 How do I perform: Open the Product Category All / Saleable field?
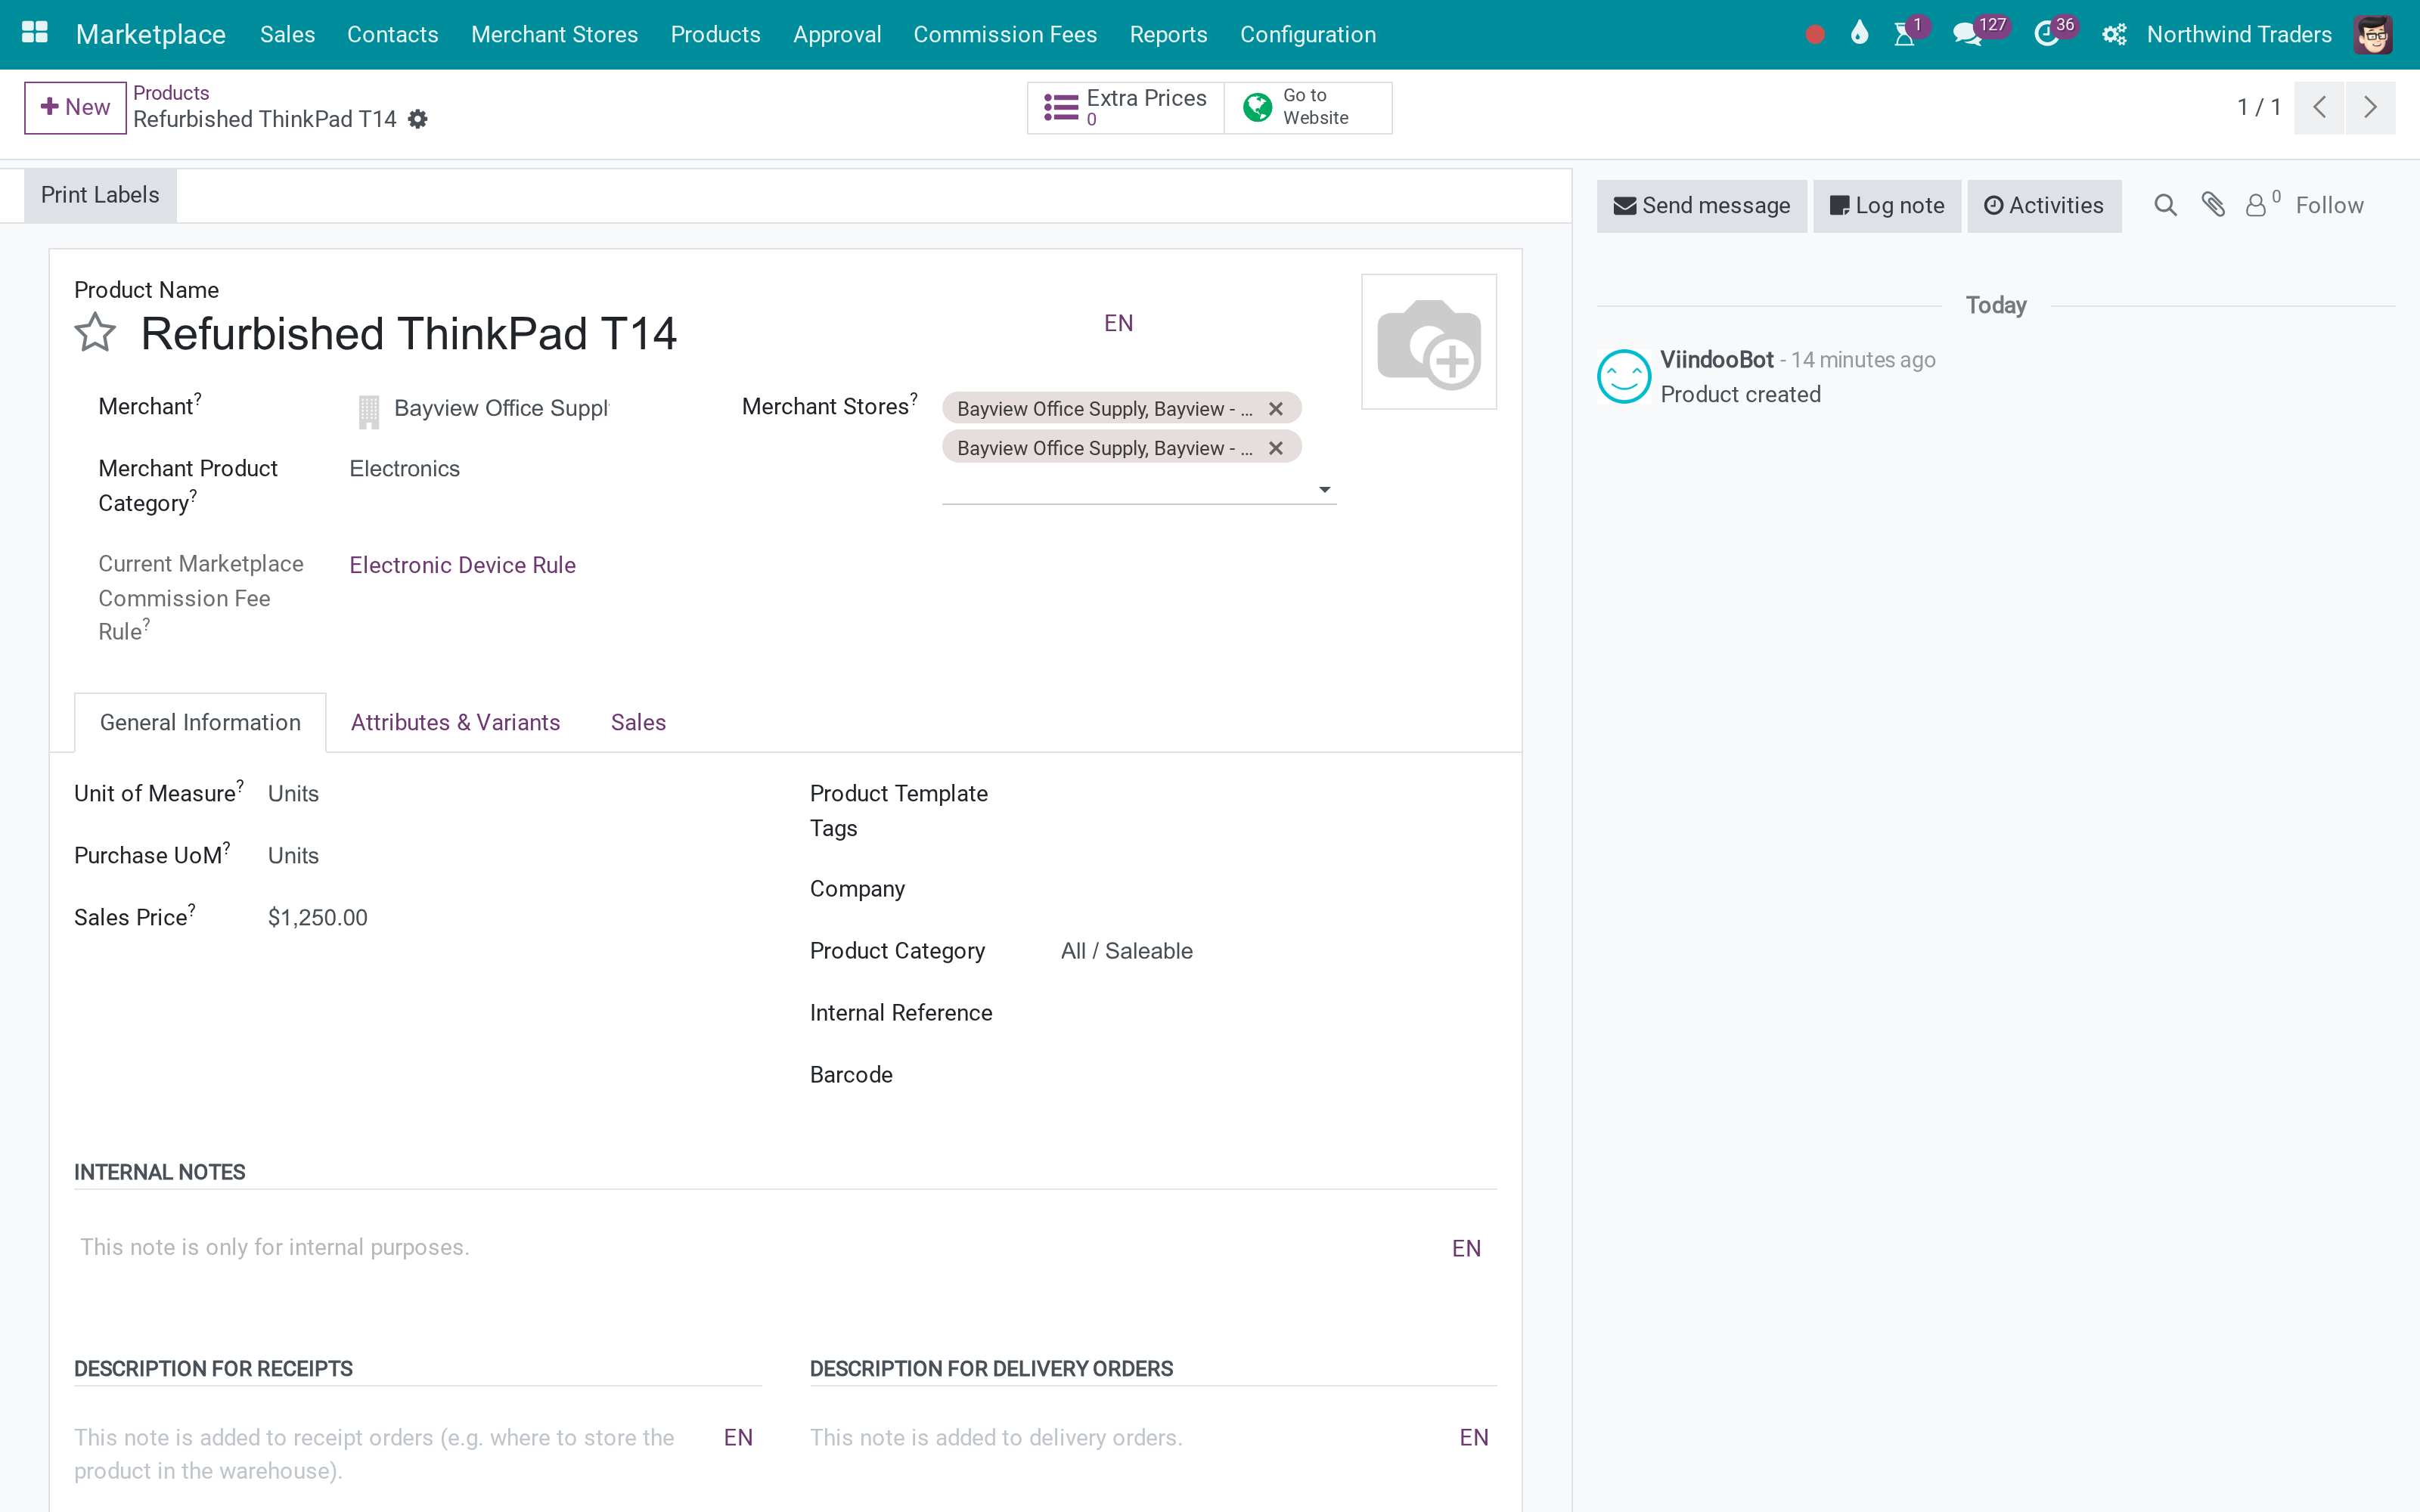click(x=1278, y=951)
